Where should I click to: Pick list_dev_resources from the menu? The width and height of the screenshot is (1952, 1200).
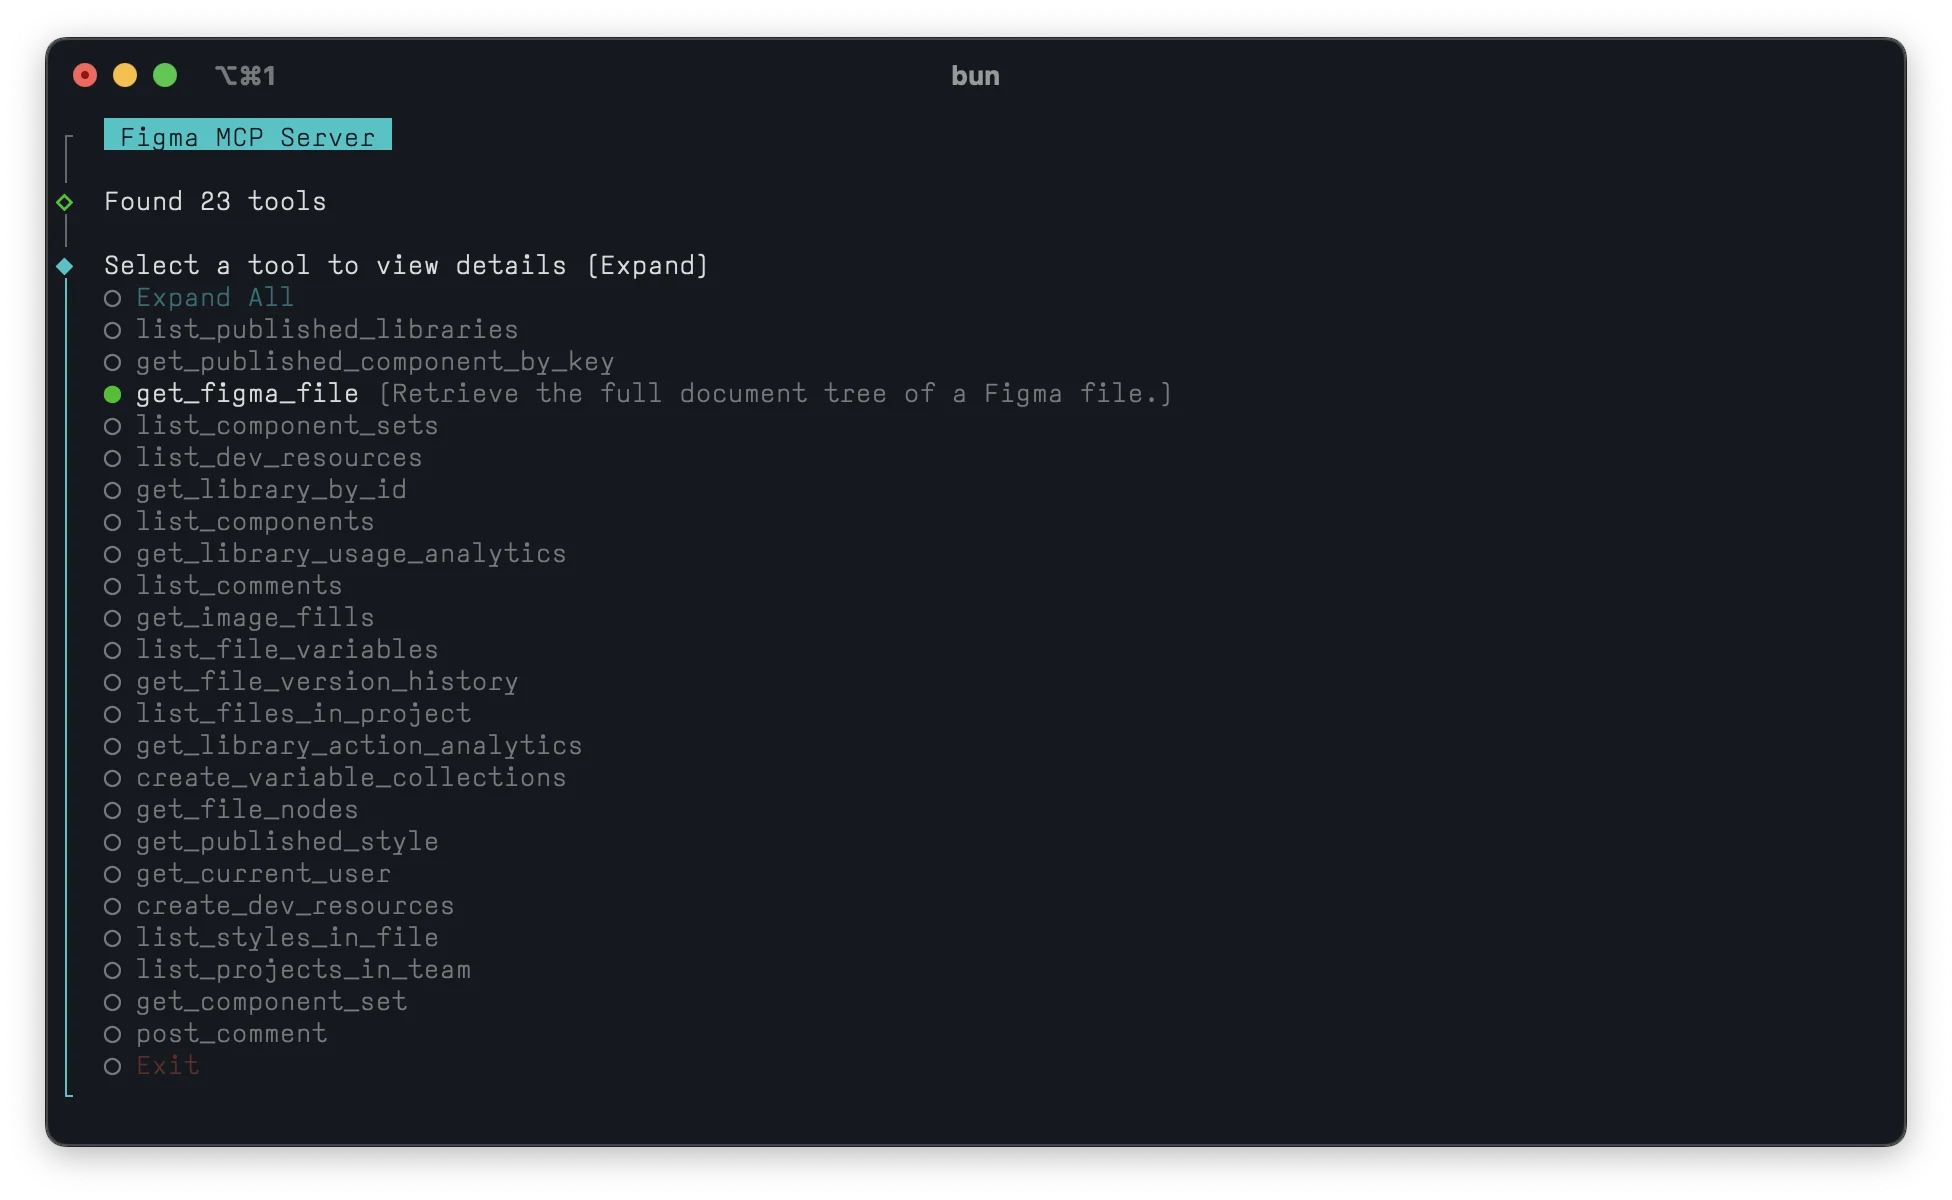point(279,457)
